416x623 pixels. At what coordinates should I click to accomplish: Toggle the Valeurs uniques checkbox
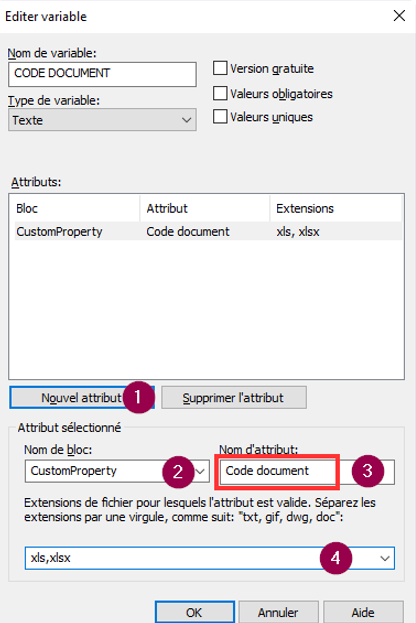point(220,117)
